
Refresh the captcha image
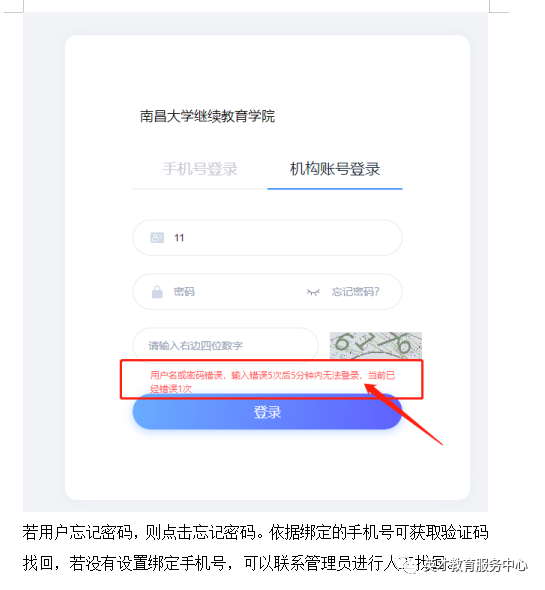point(376,345)
